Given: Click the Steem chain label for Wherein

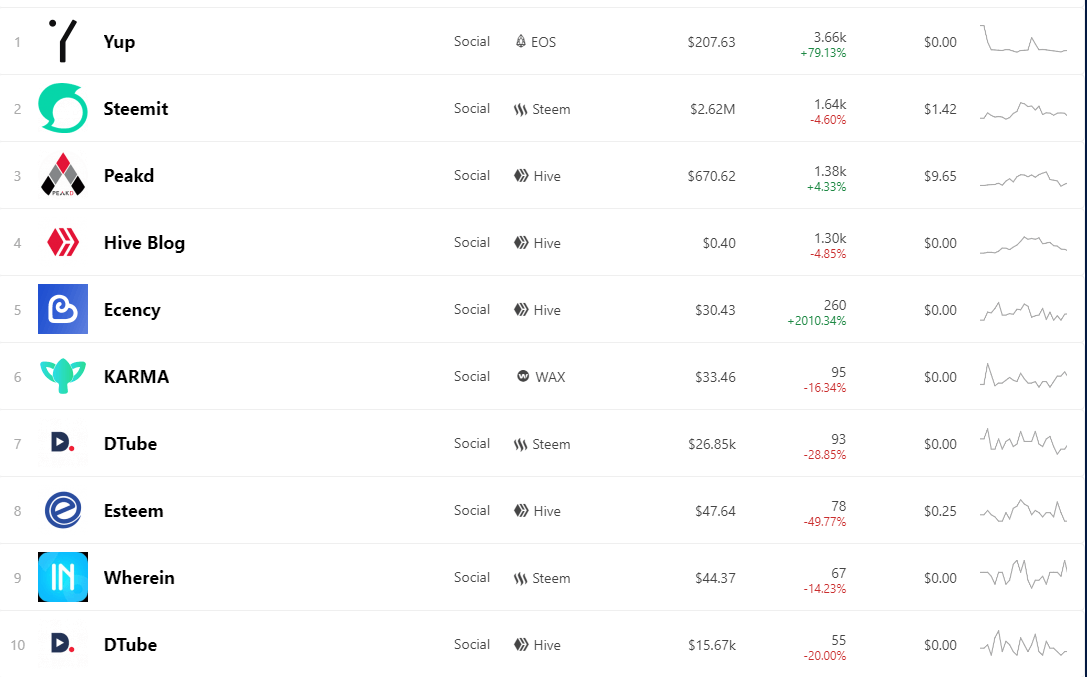Looking at the screenshot, I should point(551,578).
